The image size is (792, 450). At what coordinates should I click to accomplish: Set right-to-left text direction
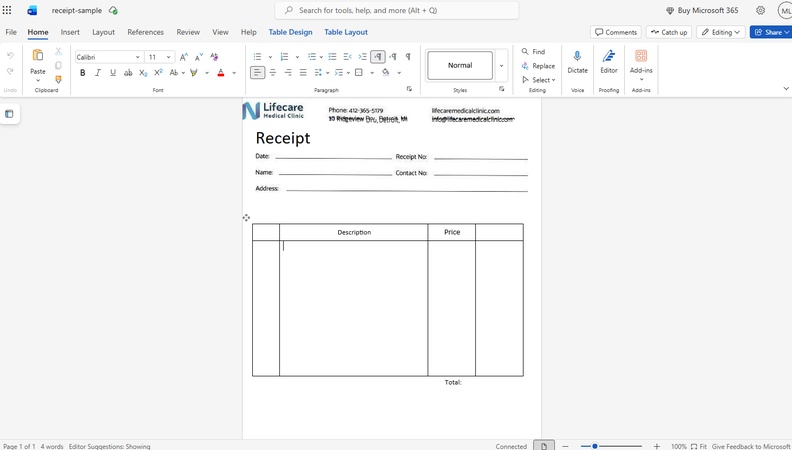(x=393, y=57)
